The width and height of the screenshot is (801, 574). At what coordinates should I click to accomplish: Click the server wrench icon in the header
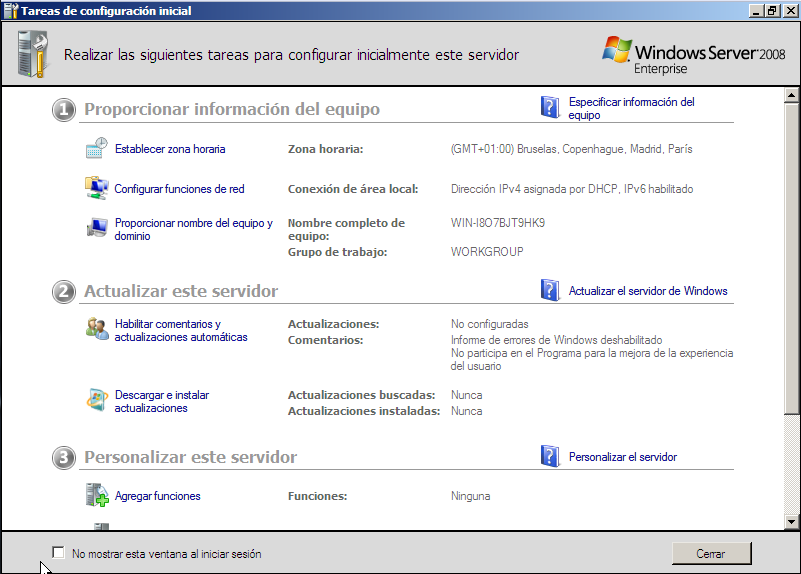33,54
